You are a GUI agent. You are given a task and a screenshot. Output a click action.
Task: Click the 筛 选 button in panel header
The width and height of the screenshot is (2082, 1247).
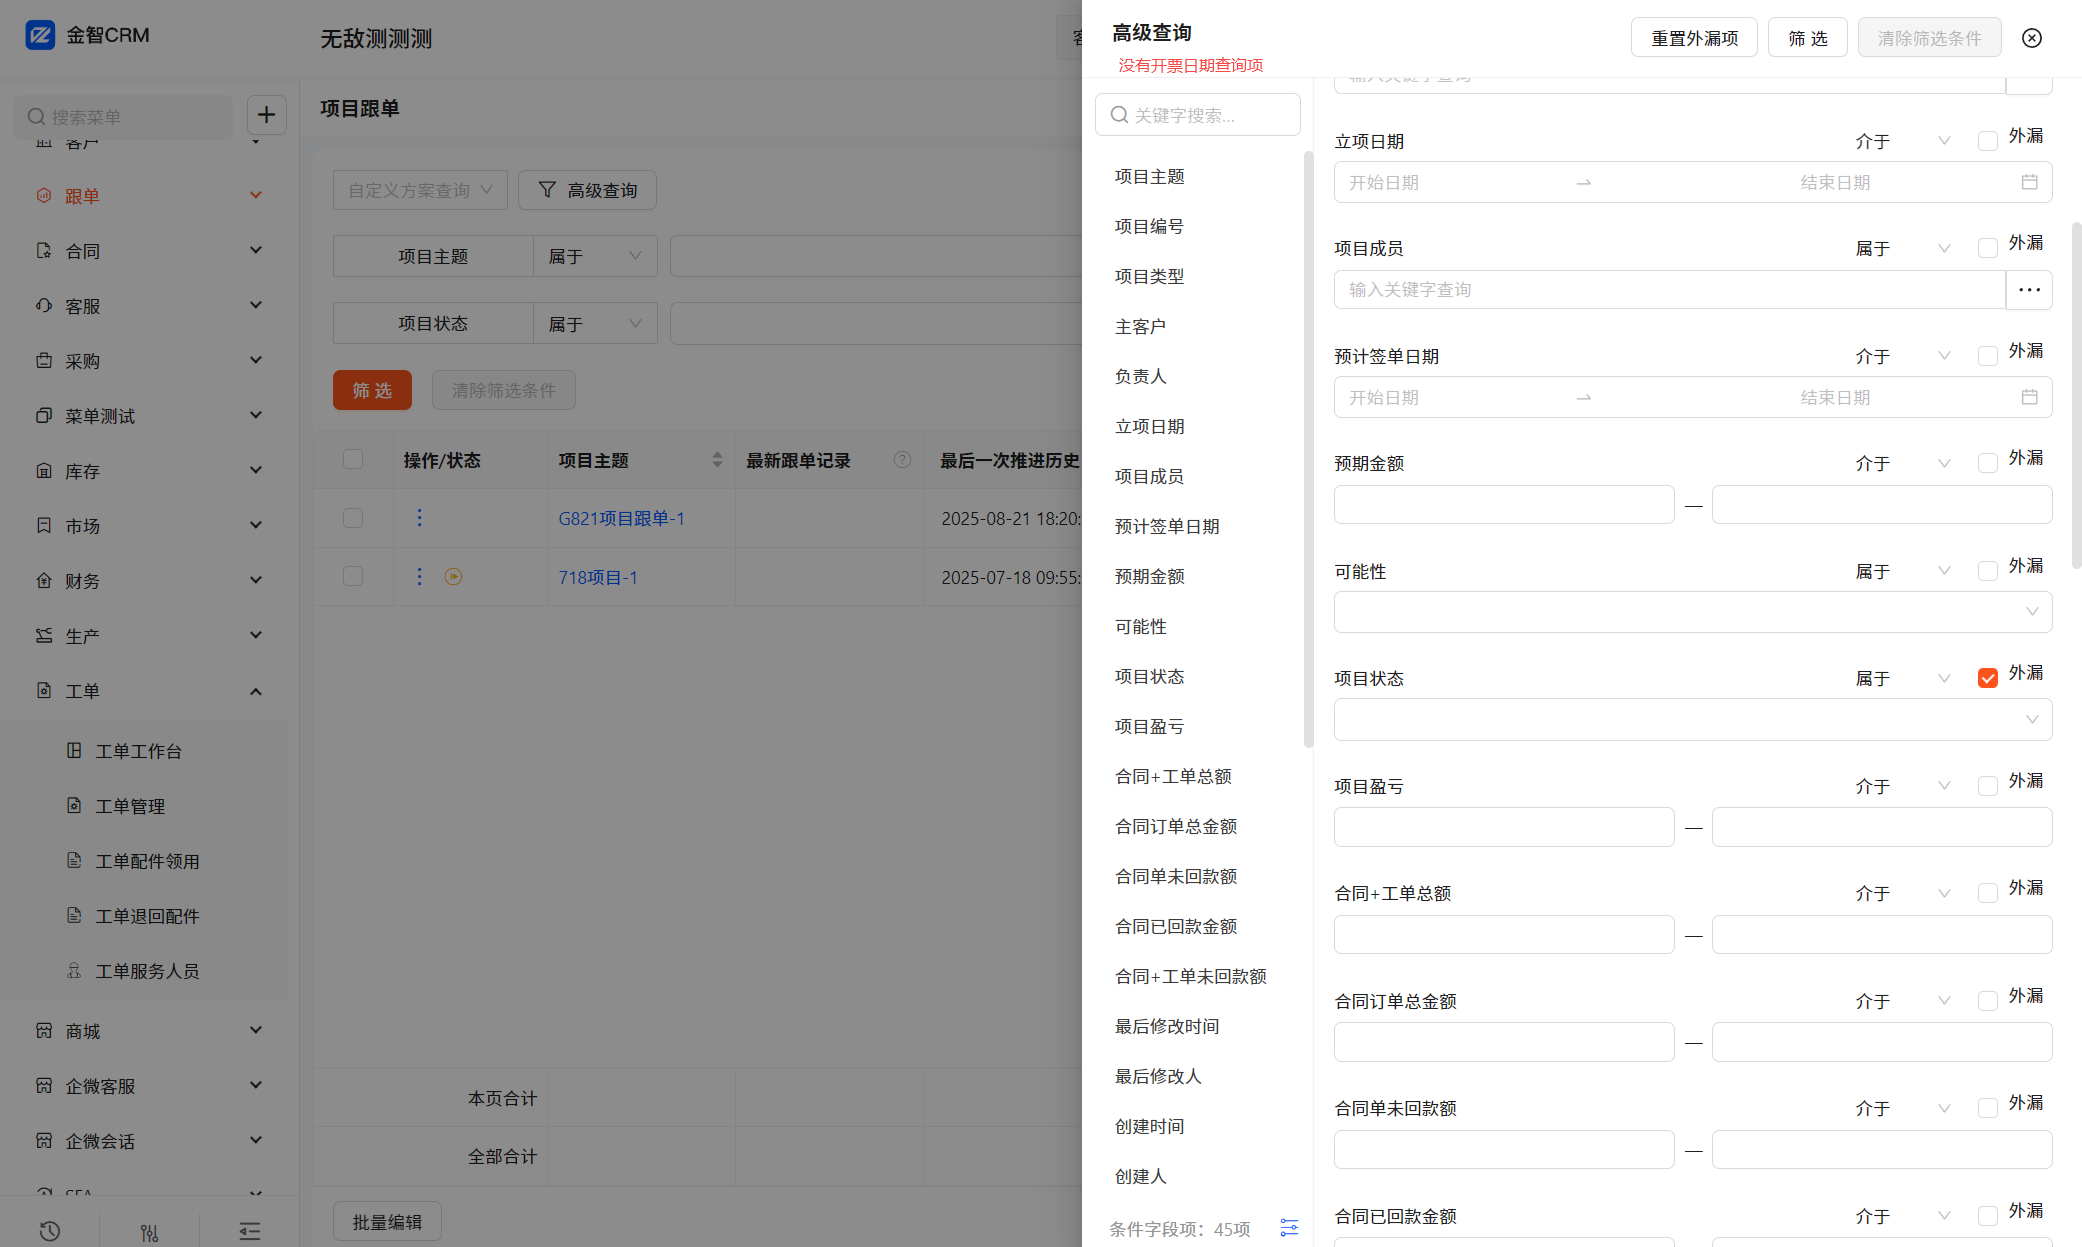pos(1807,38)
